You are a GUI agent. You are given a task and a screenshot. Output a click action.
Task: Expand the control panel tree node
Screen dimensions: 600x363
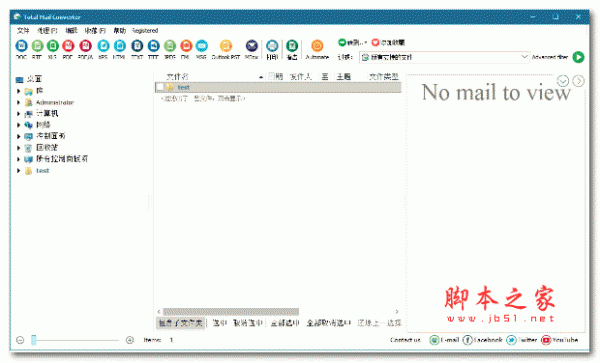[x=18, y=136]
